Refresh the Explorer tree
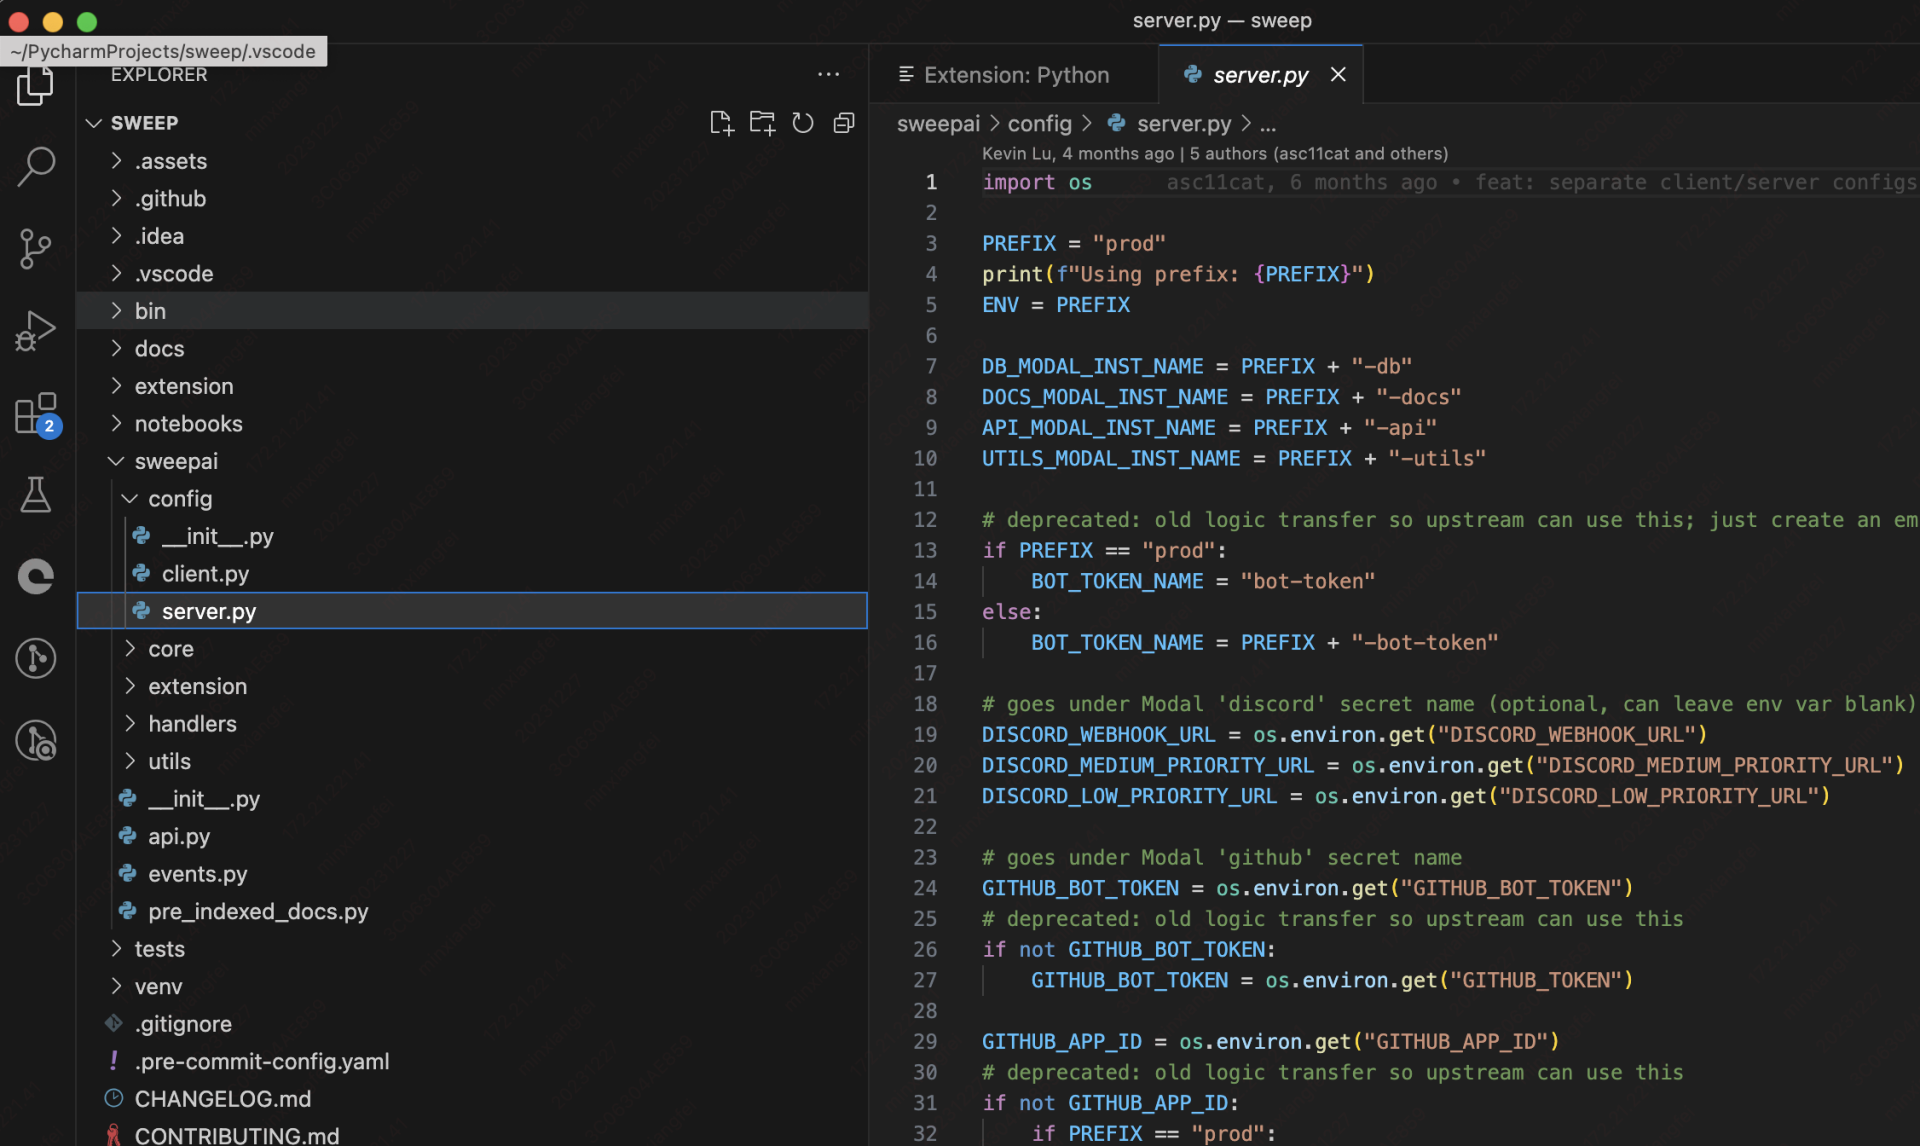The image size is (1920, 1146). tap(803, 123)
